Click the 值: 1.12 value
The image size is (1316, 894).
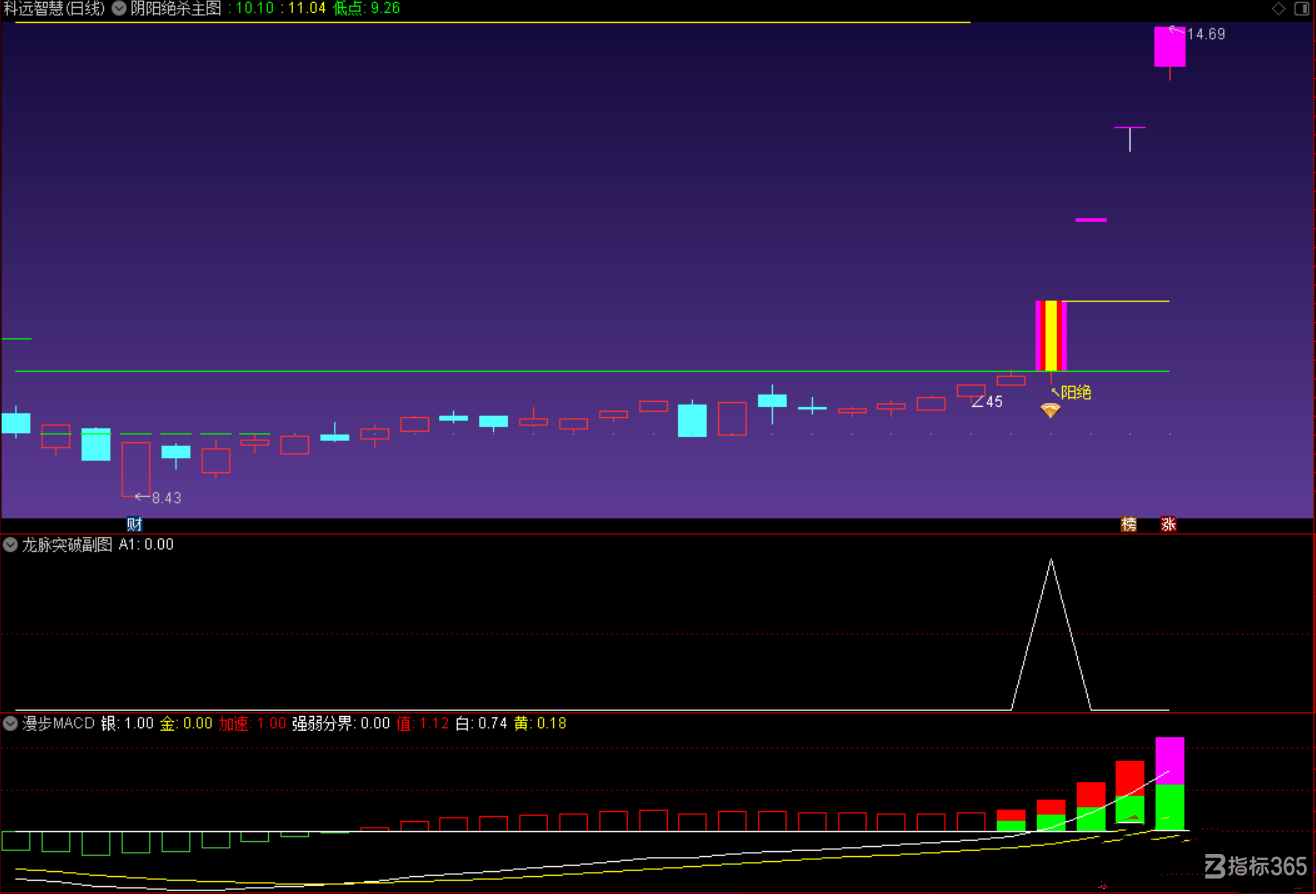[x=423, y=723]
